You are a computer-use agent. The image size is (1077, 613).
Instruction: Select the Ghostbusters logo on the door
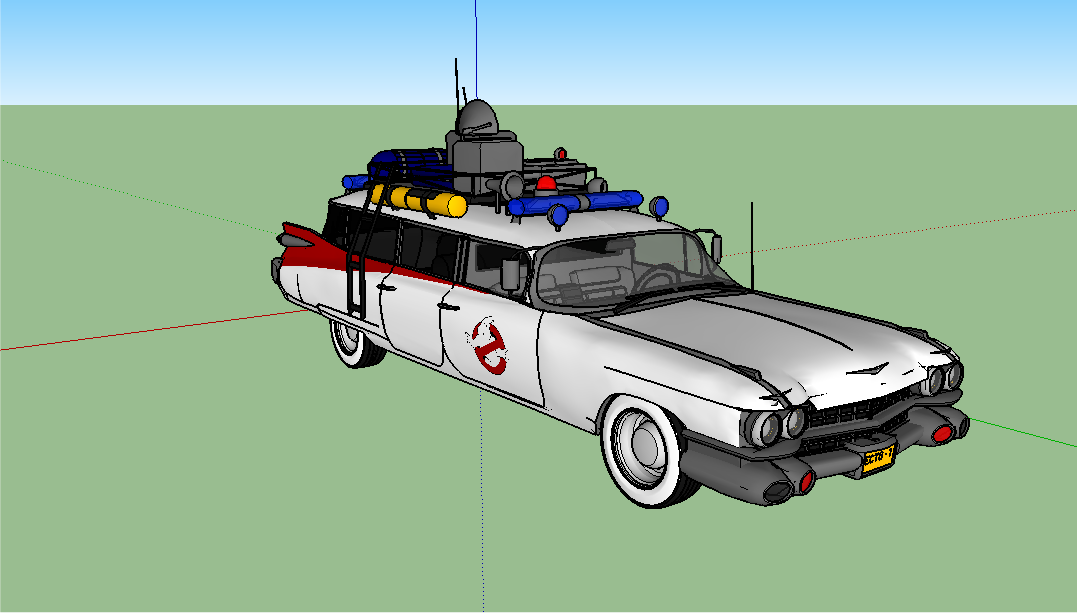coord(488,345)
